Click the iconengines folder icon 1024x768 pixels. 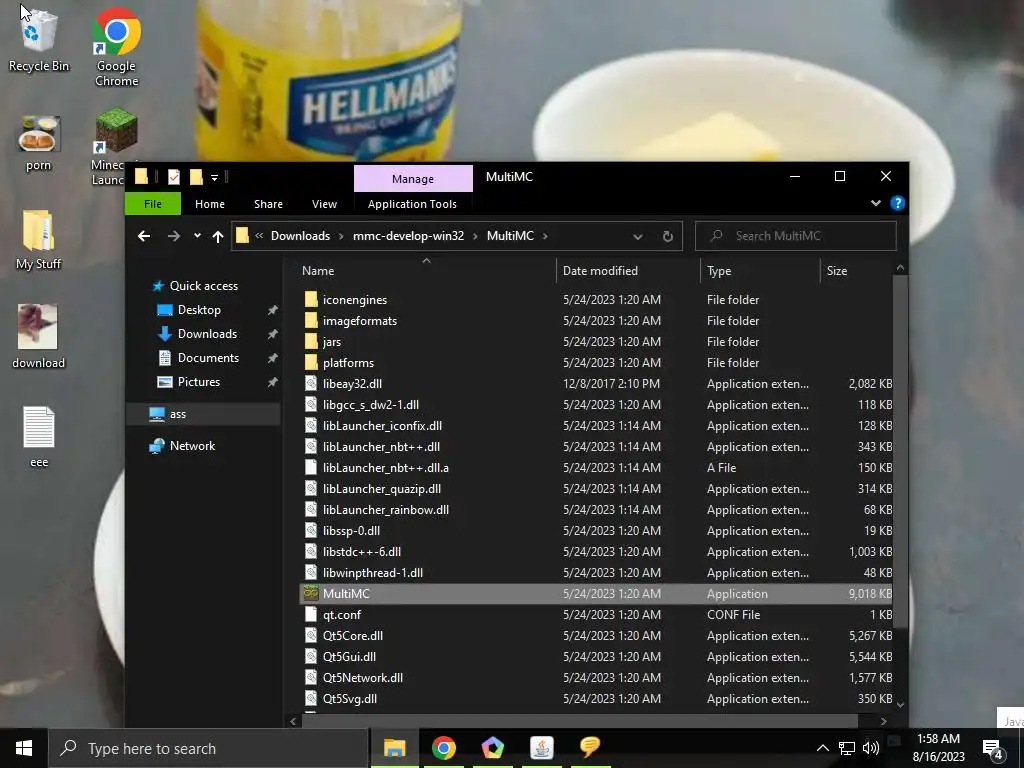(x=311, y=300)
